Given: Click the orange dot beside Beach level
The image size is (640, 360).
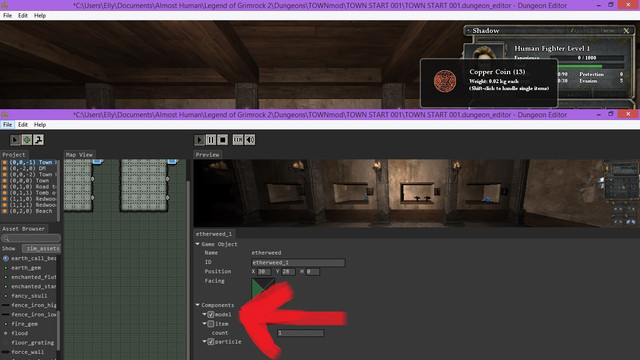Looking at the screenshot, I should coord(5,211).
